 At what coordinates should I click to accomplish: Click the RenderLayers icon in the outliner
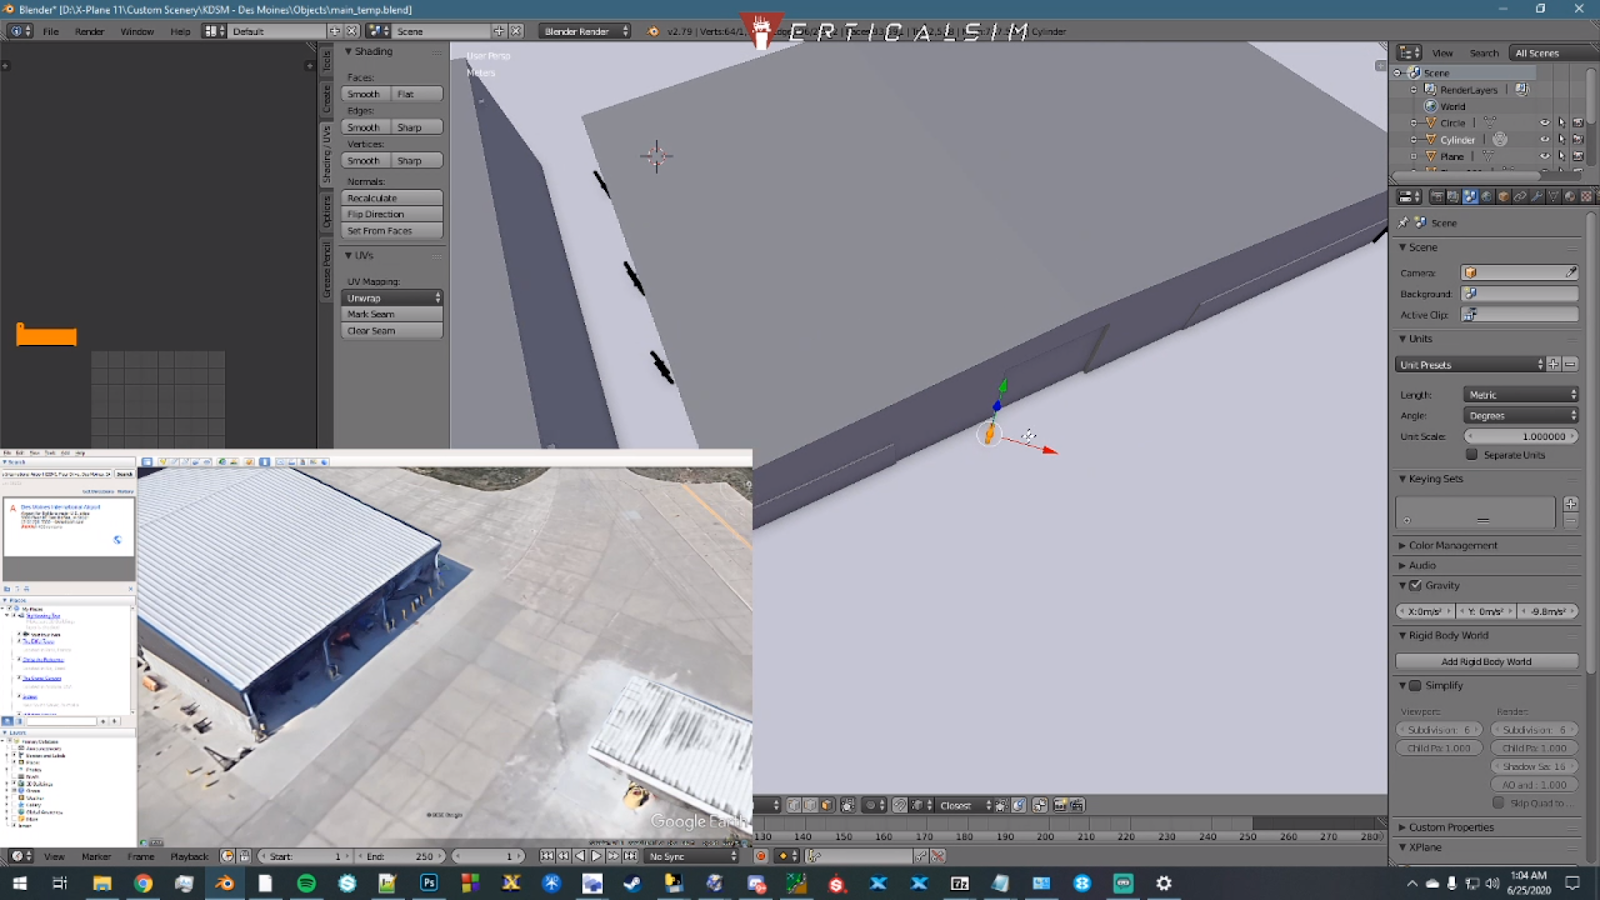coord(1430,89)
